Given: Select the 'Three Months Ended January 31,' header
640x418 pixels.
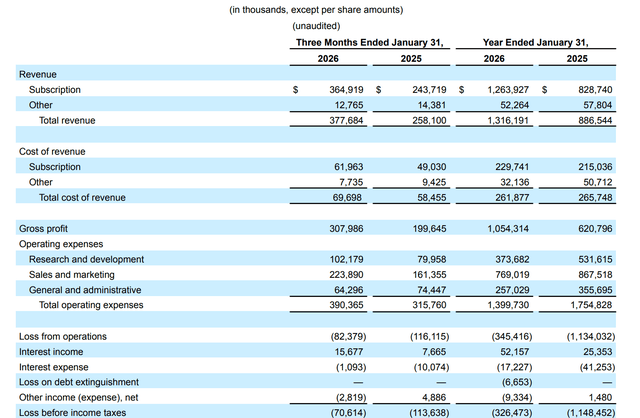Looking at the screenshot, I should 369,42.
